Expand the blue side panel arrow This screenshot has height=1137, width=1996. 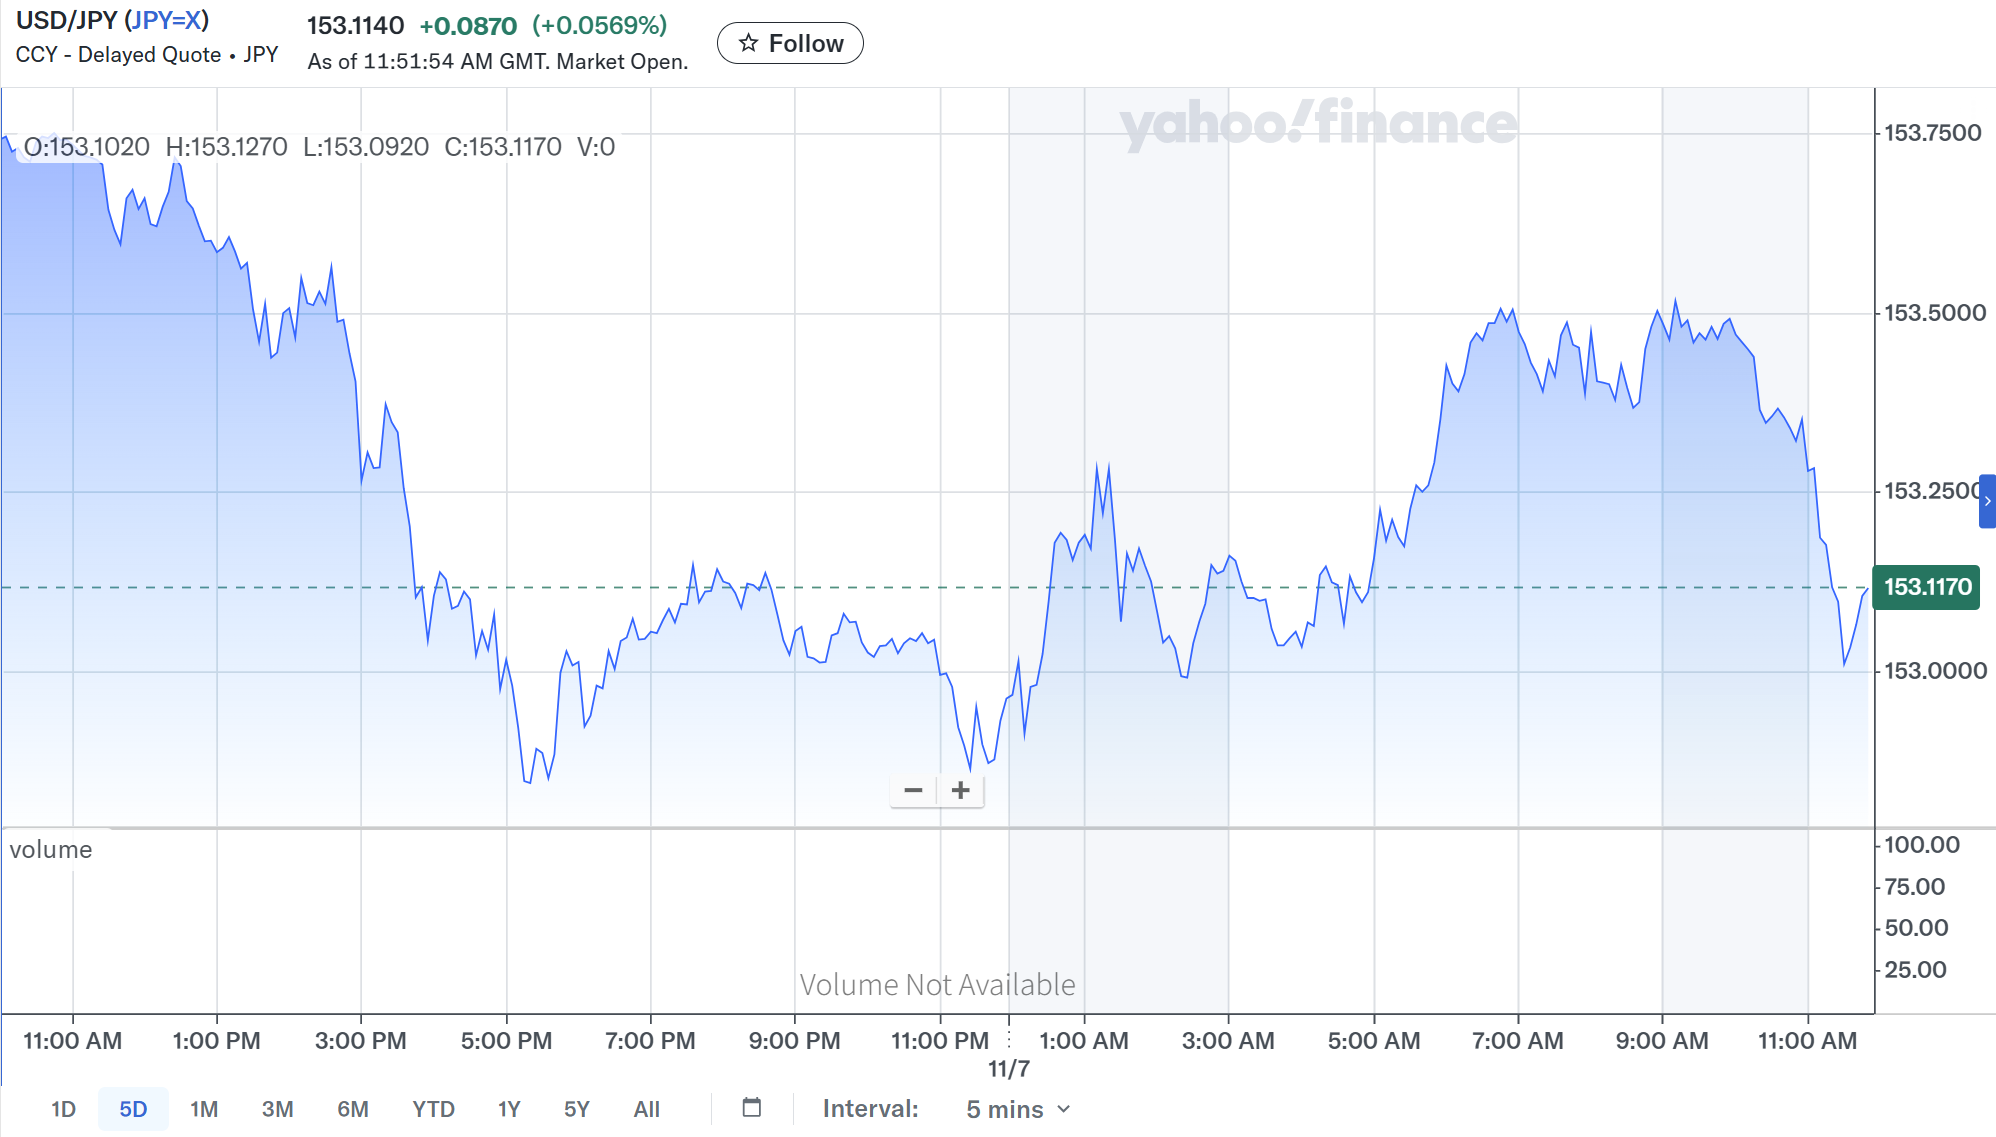1987,501
